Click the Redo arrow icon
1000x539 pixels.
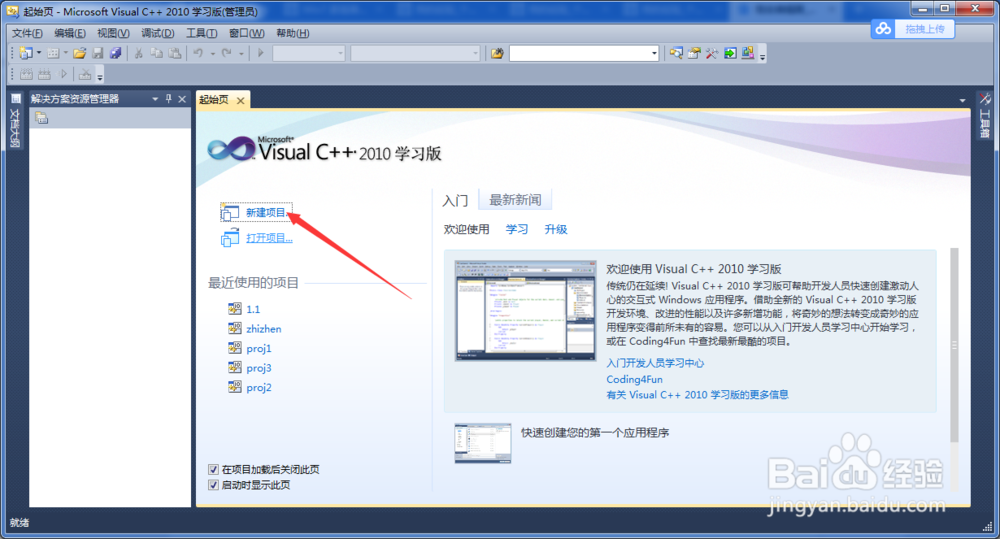pos(226,54)
